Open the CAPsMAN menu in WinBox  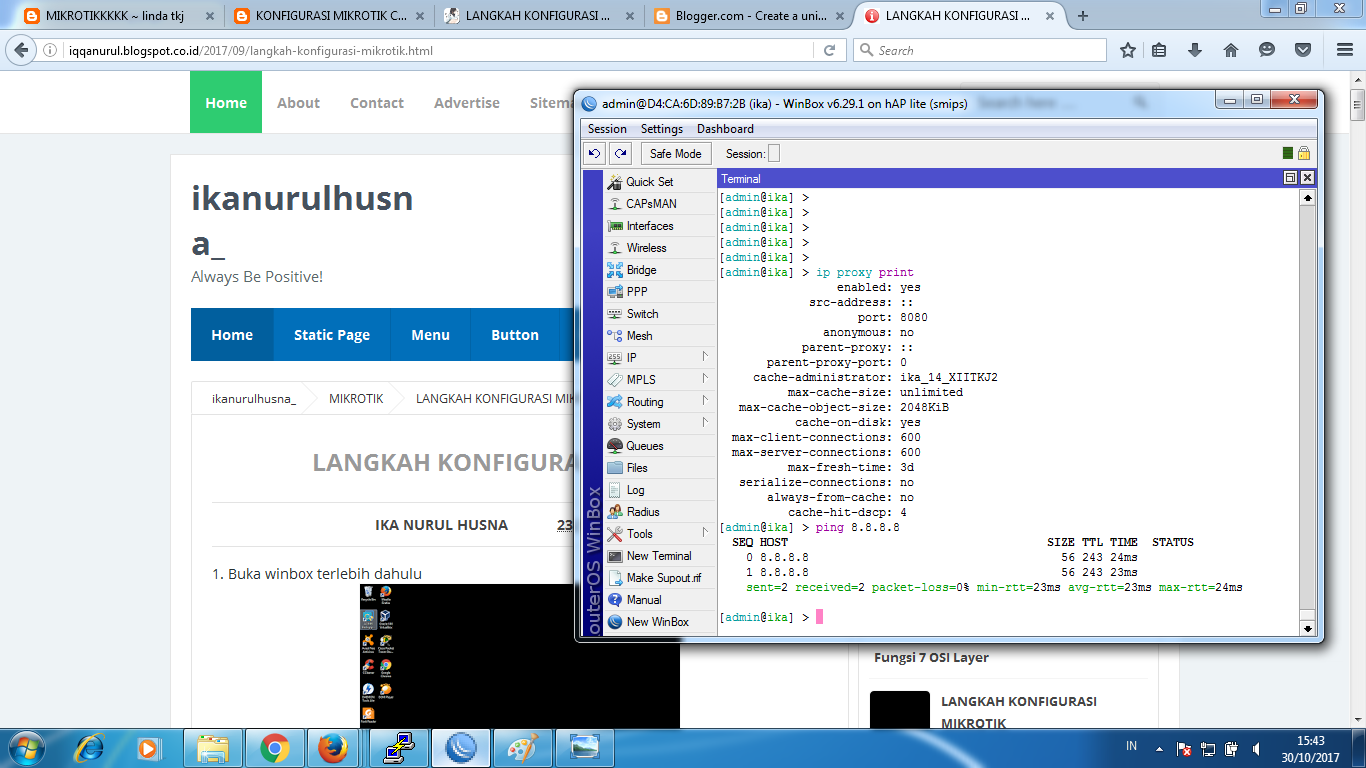pyautogui.click(x=660, y=204)
